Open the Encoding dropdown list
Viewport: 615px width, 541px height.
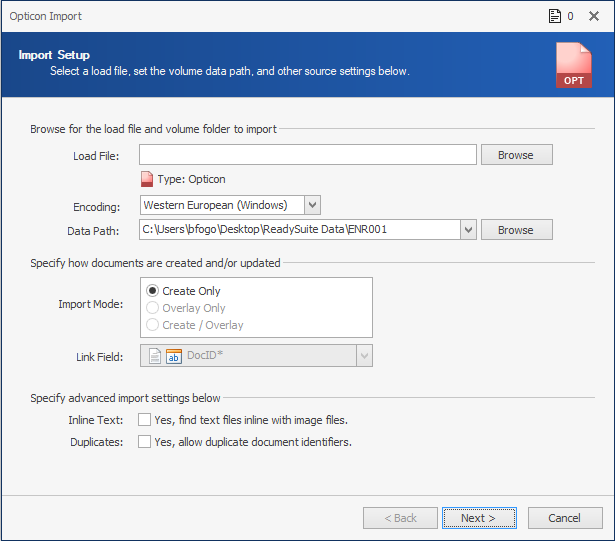[313, 205]
